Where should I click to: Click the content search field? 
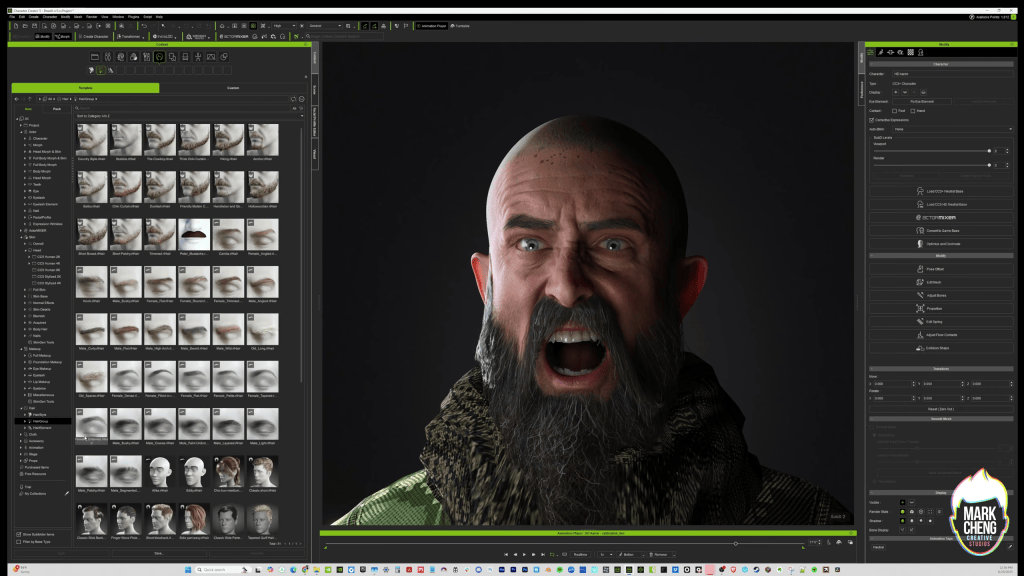tap(183, 108)
